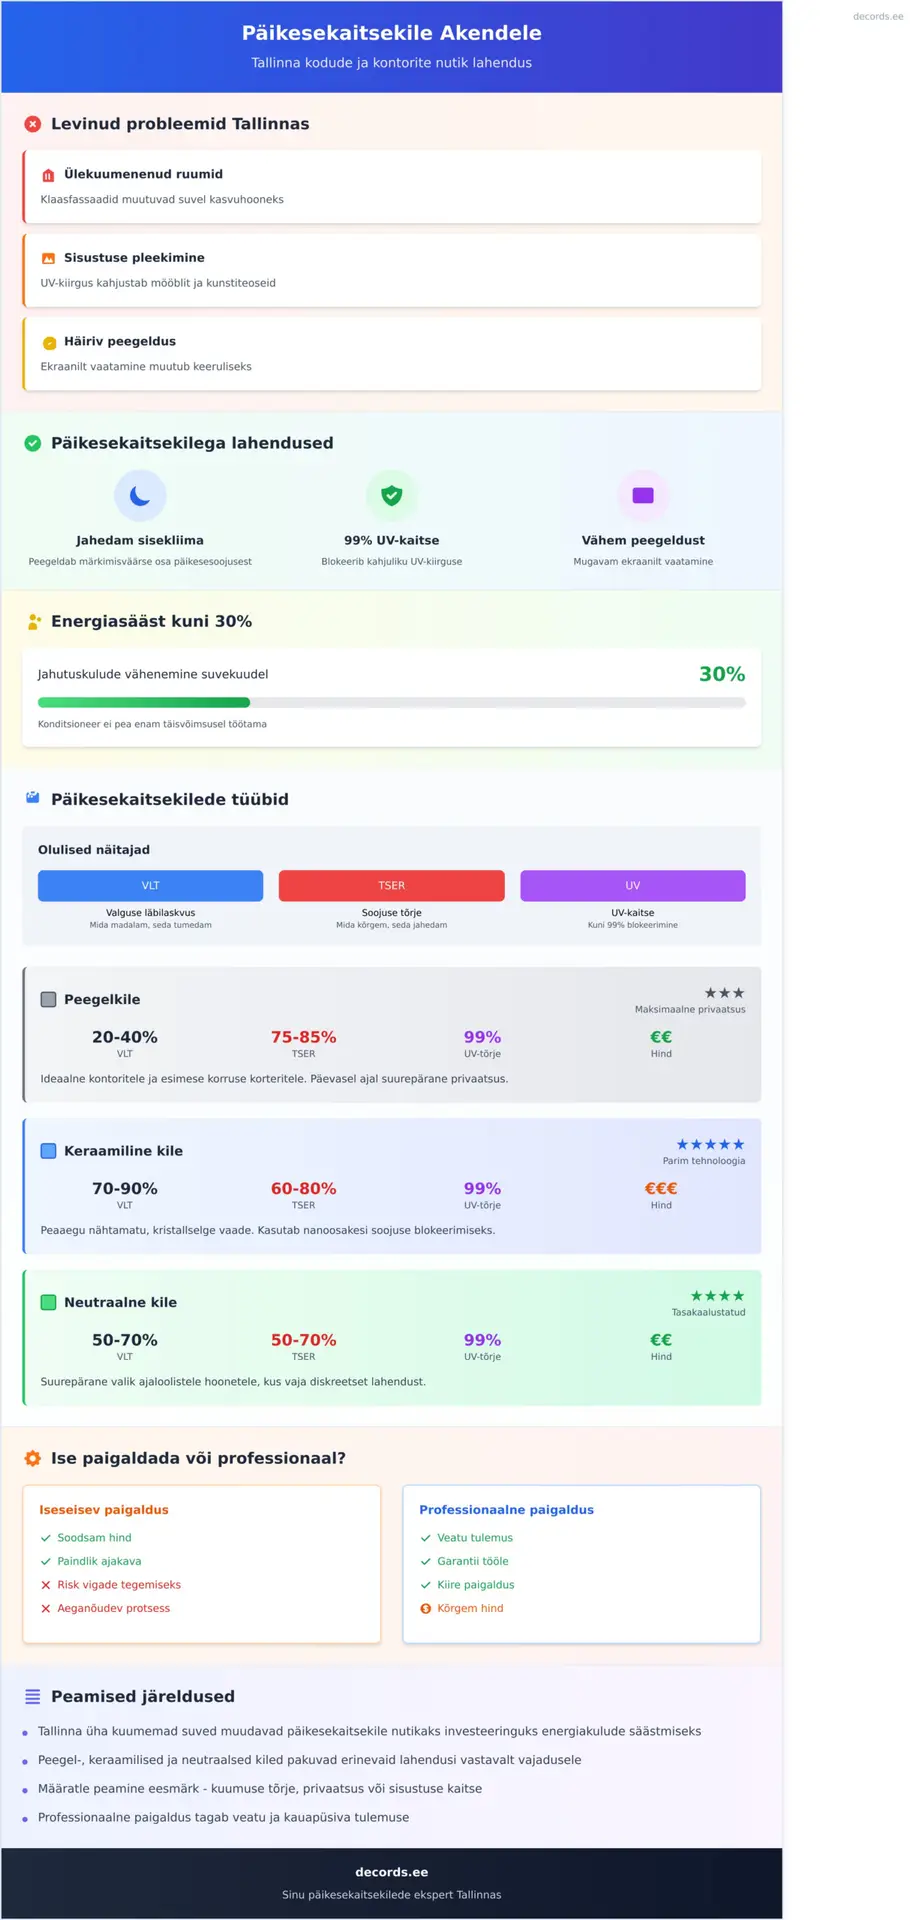Click the Iseseisev paigaldus card heading

tap(104, 1510)
